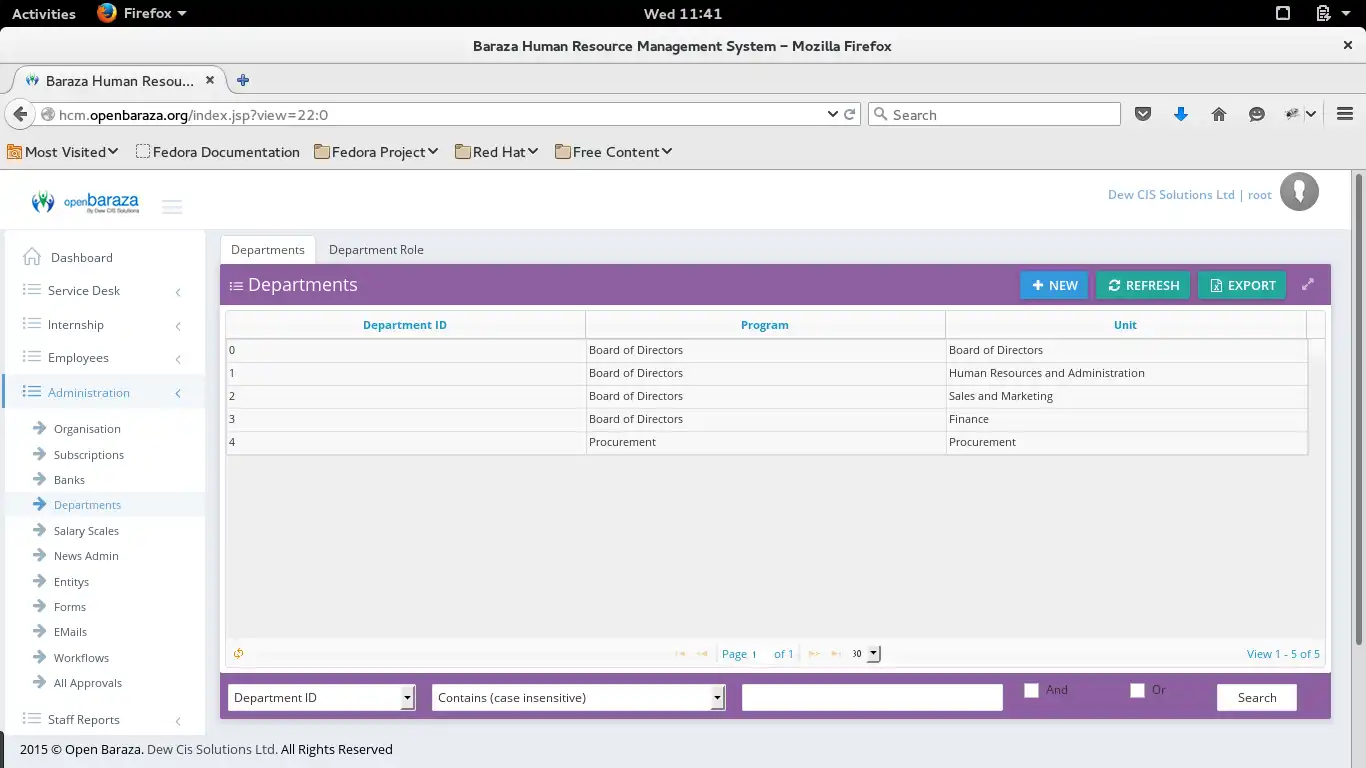Click the user profile avatar icon
Screen dimensions: 1366x768
[1299, 191]
